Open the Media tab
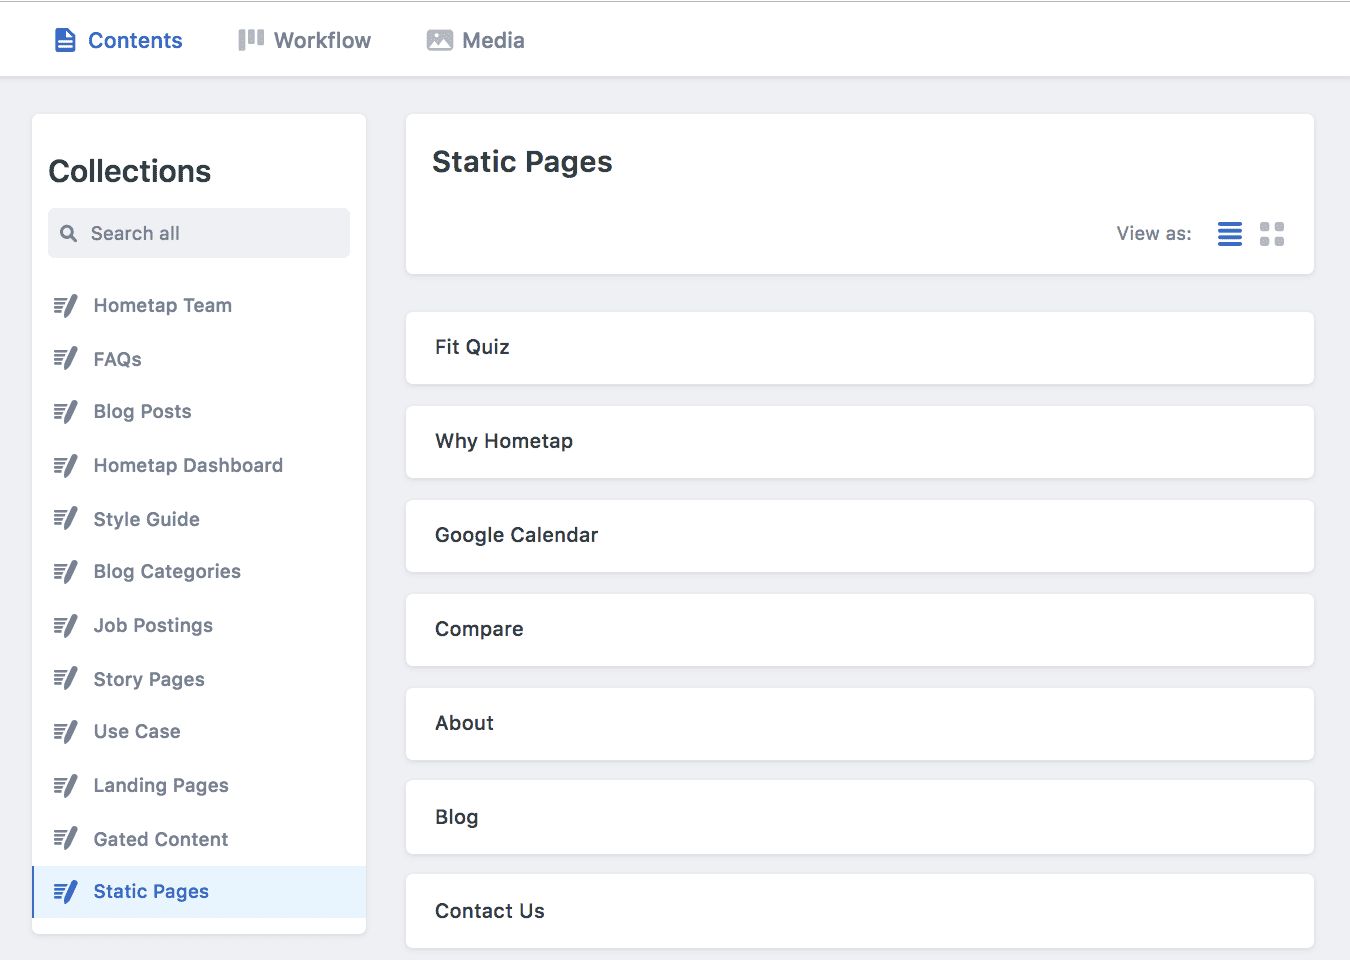 (476, 40)
